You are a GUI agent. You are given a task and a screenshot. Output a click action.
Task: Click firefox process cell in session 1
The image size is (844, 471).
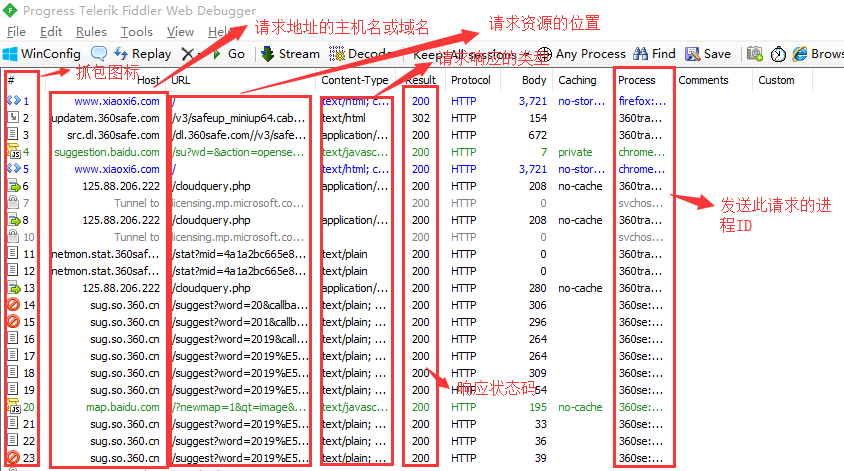pos(642,101)
